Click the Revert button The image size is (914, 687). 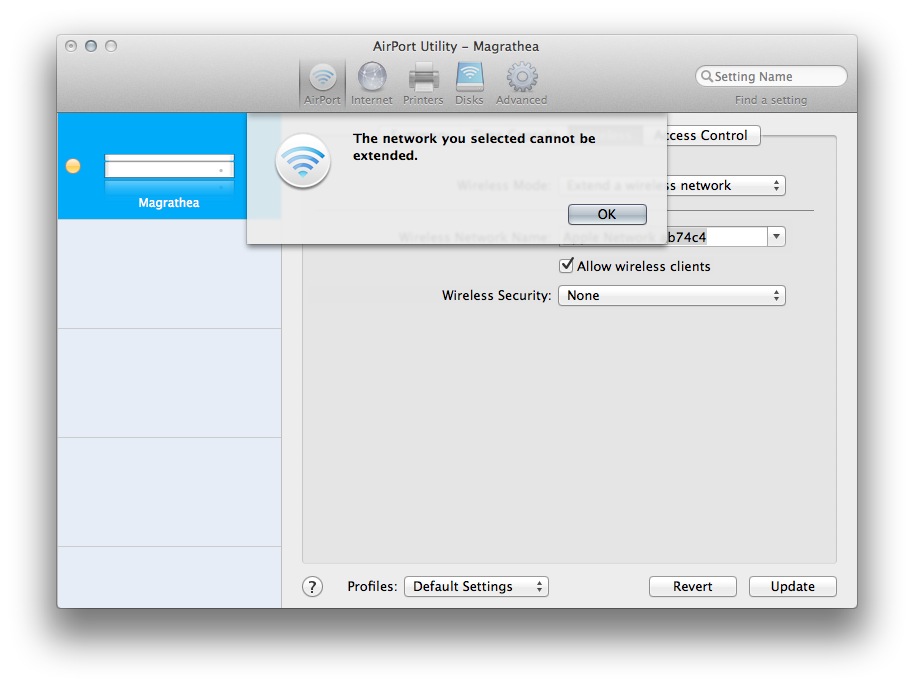(692, 586)
